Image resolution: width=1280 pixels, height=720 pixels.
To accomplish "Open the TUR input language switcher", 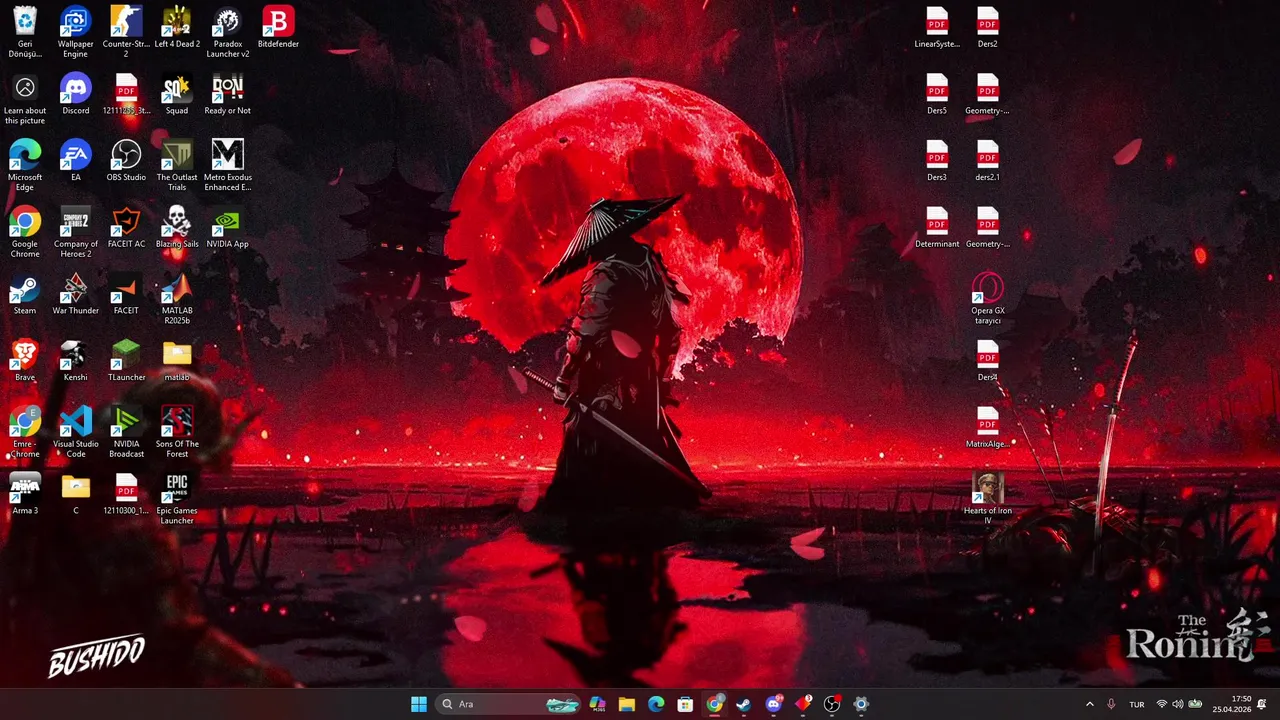I will (1137, 704).
